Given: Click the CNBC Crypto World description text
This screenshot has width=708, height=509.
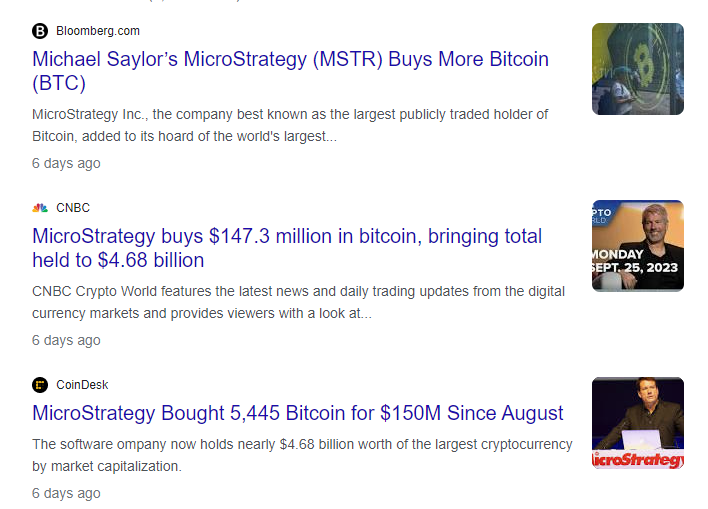Looking at the screenshot, I should (298, 302).
